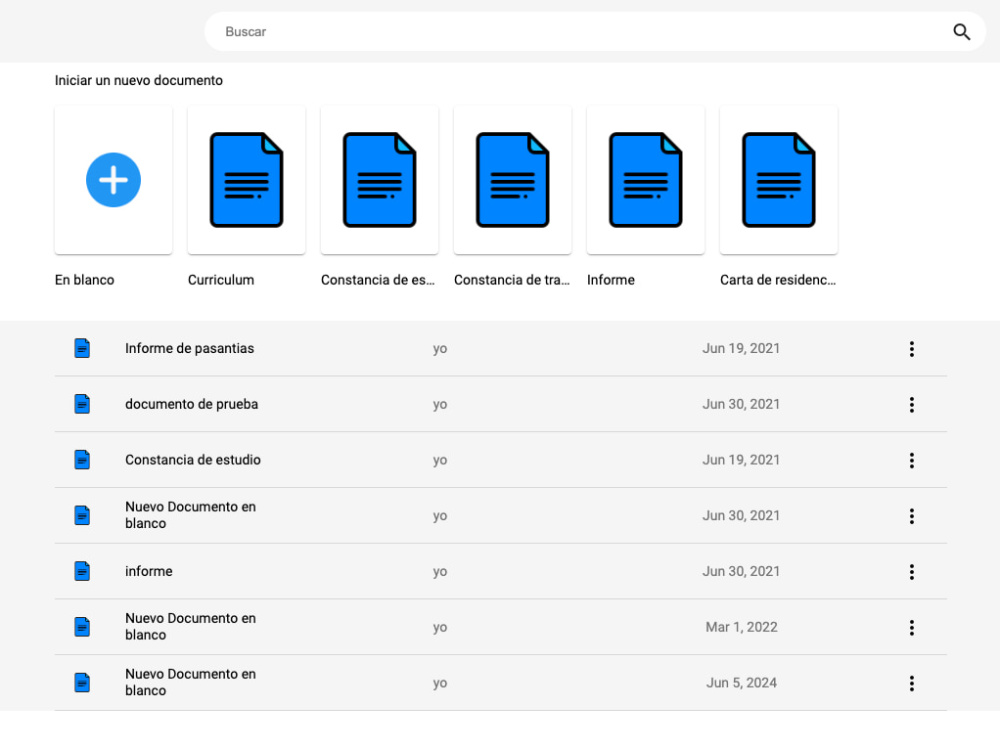Screen dimensions: 1000x750
Task: Click doc icon of Jun 5, 2024 document
Action: point(82,682)
